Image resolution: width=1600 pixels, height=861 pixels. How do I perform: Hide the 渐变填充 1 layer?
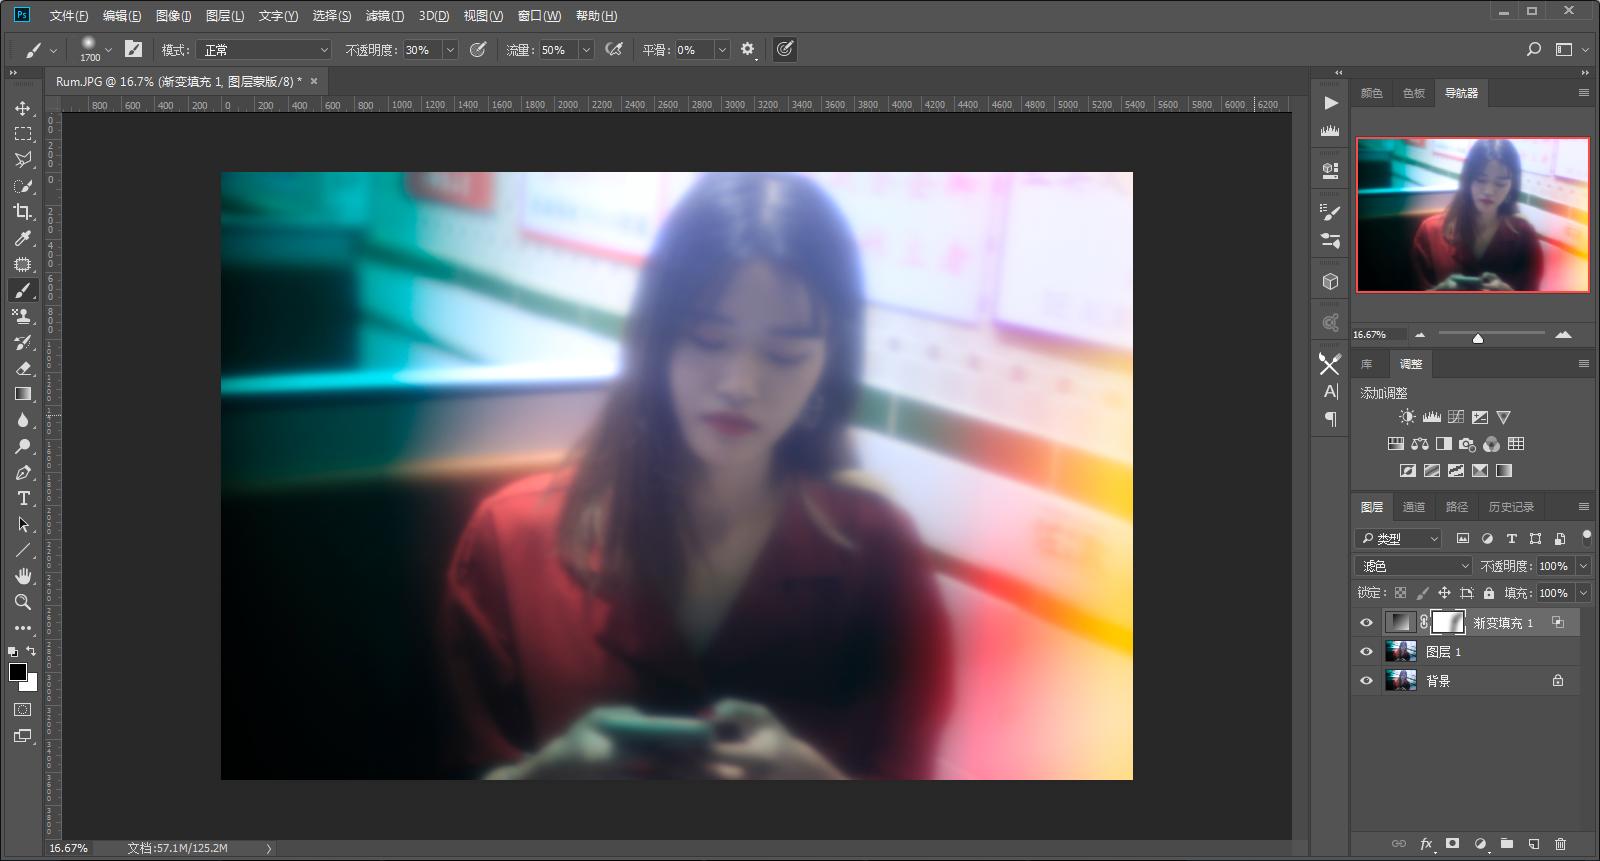[1367, 623]
